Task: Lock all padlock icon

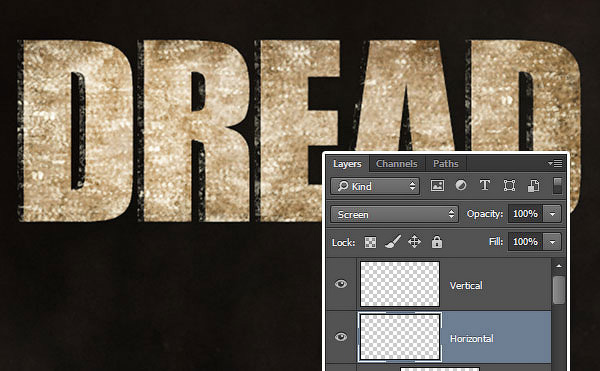Action: click(437, 242)
